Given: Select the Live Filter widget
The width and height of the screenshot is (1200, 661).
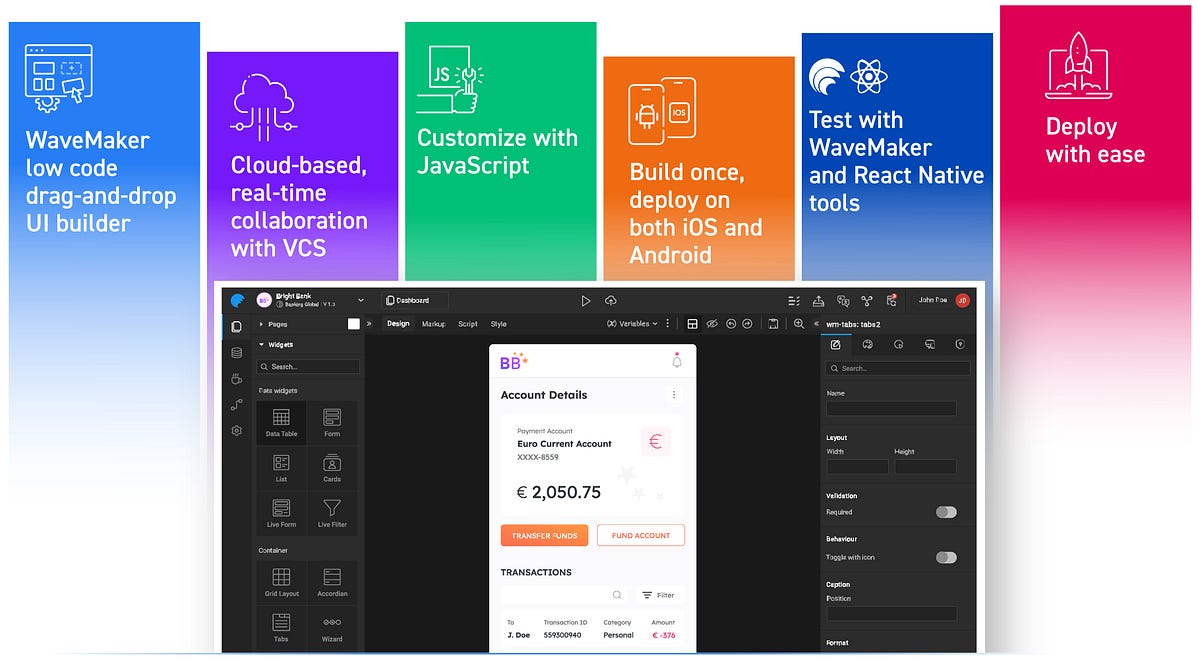Looking at the screenshot, I should click(332, 513).
